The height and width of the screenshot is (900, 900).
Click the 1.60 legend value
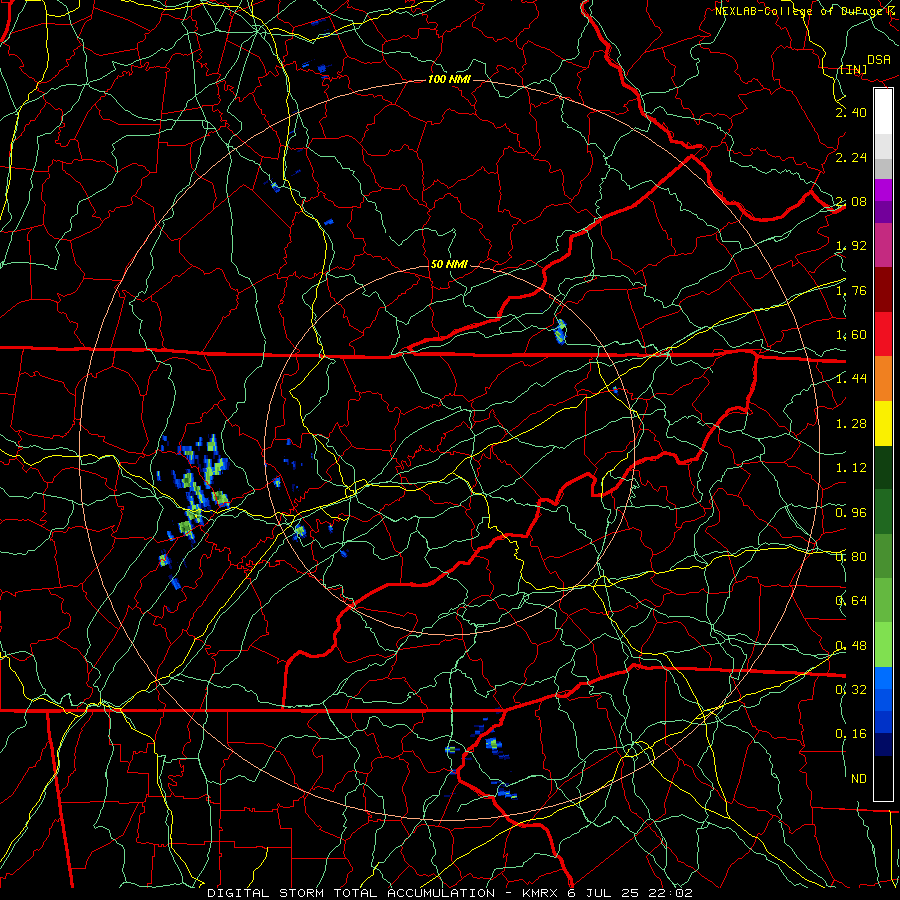851,335
